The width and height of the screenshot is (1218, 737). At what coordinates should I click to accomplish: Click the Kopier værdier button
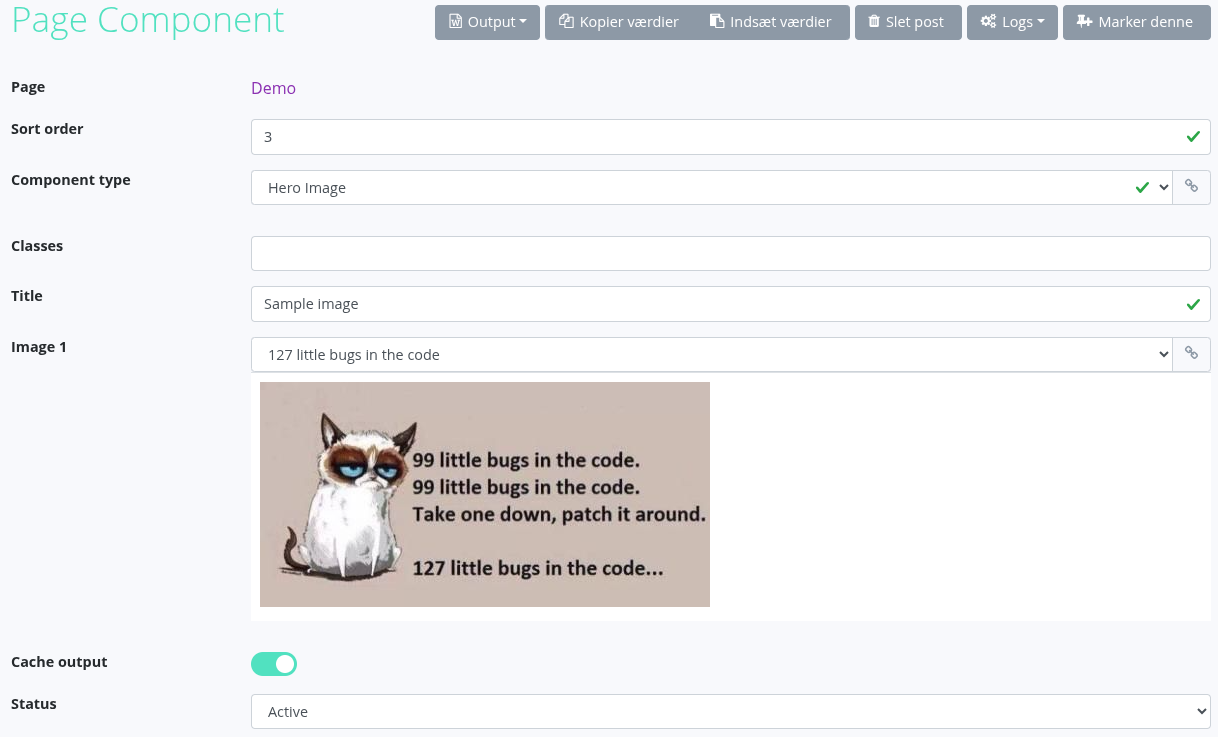[620, 22]
